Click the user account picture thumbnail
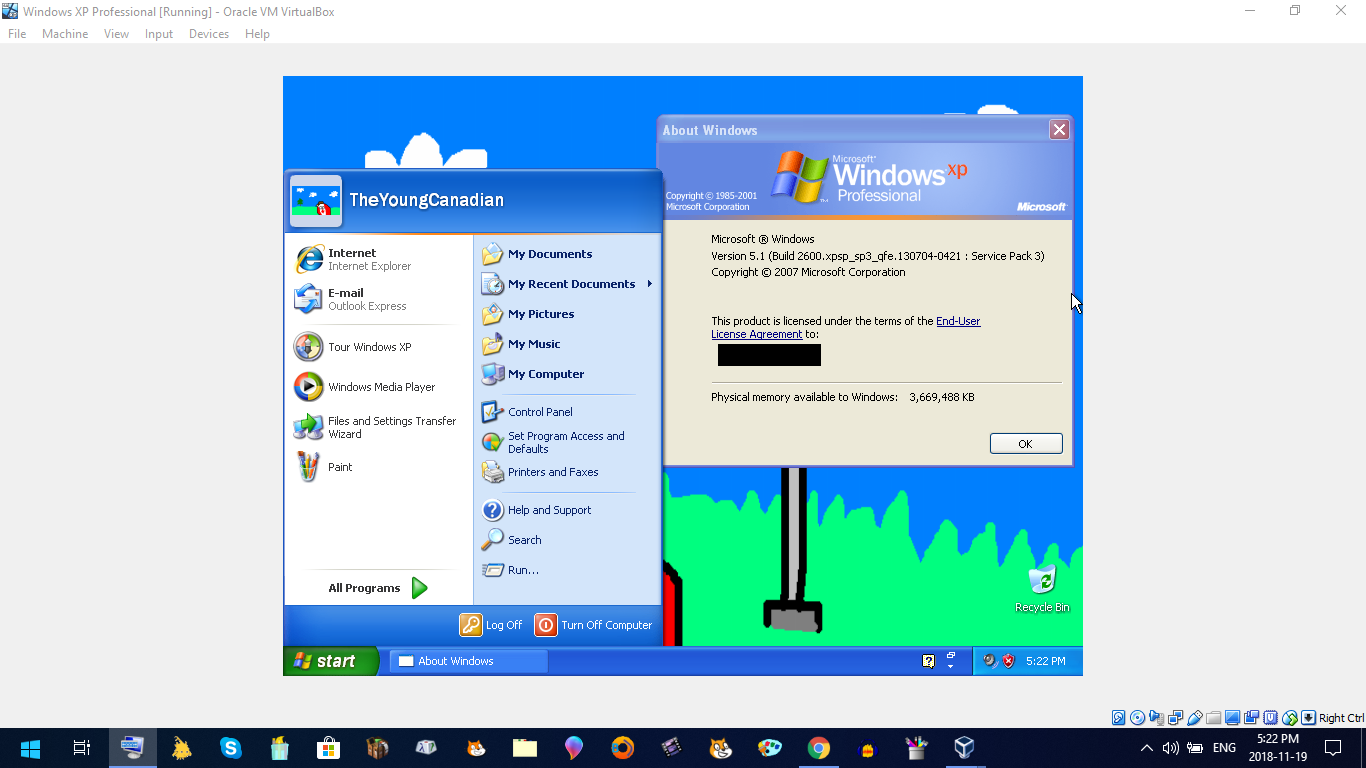The width and height of the screenshot is (1366, 768). pos(316,201)
